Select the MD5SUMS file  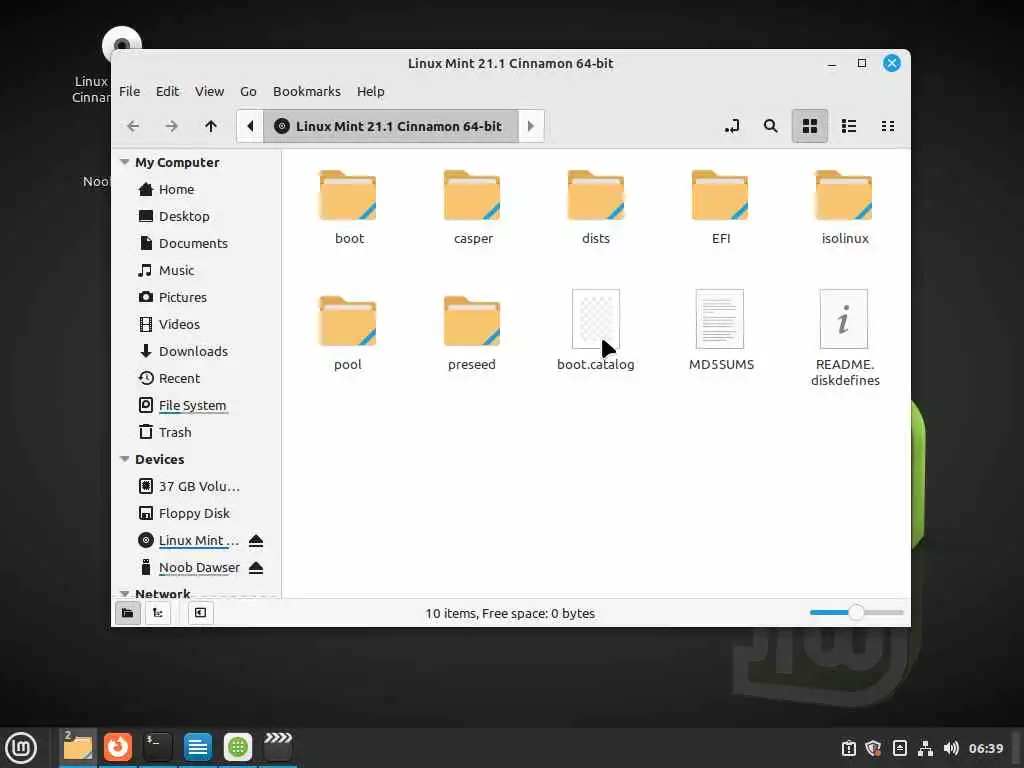click(720, 330)
